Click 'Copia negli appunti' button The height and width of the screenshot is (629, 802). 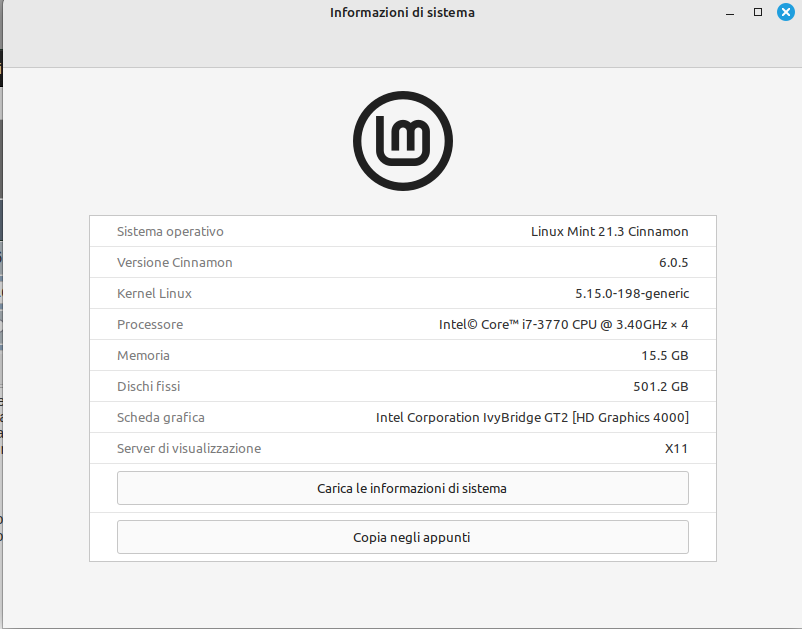point(403,537)
